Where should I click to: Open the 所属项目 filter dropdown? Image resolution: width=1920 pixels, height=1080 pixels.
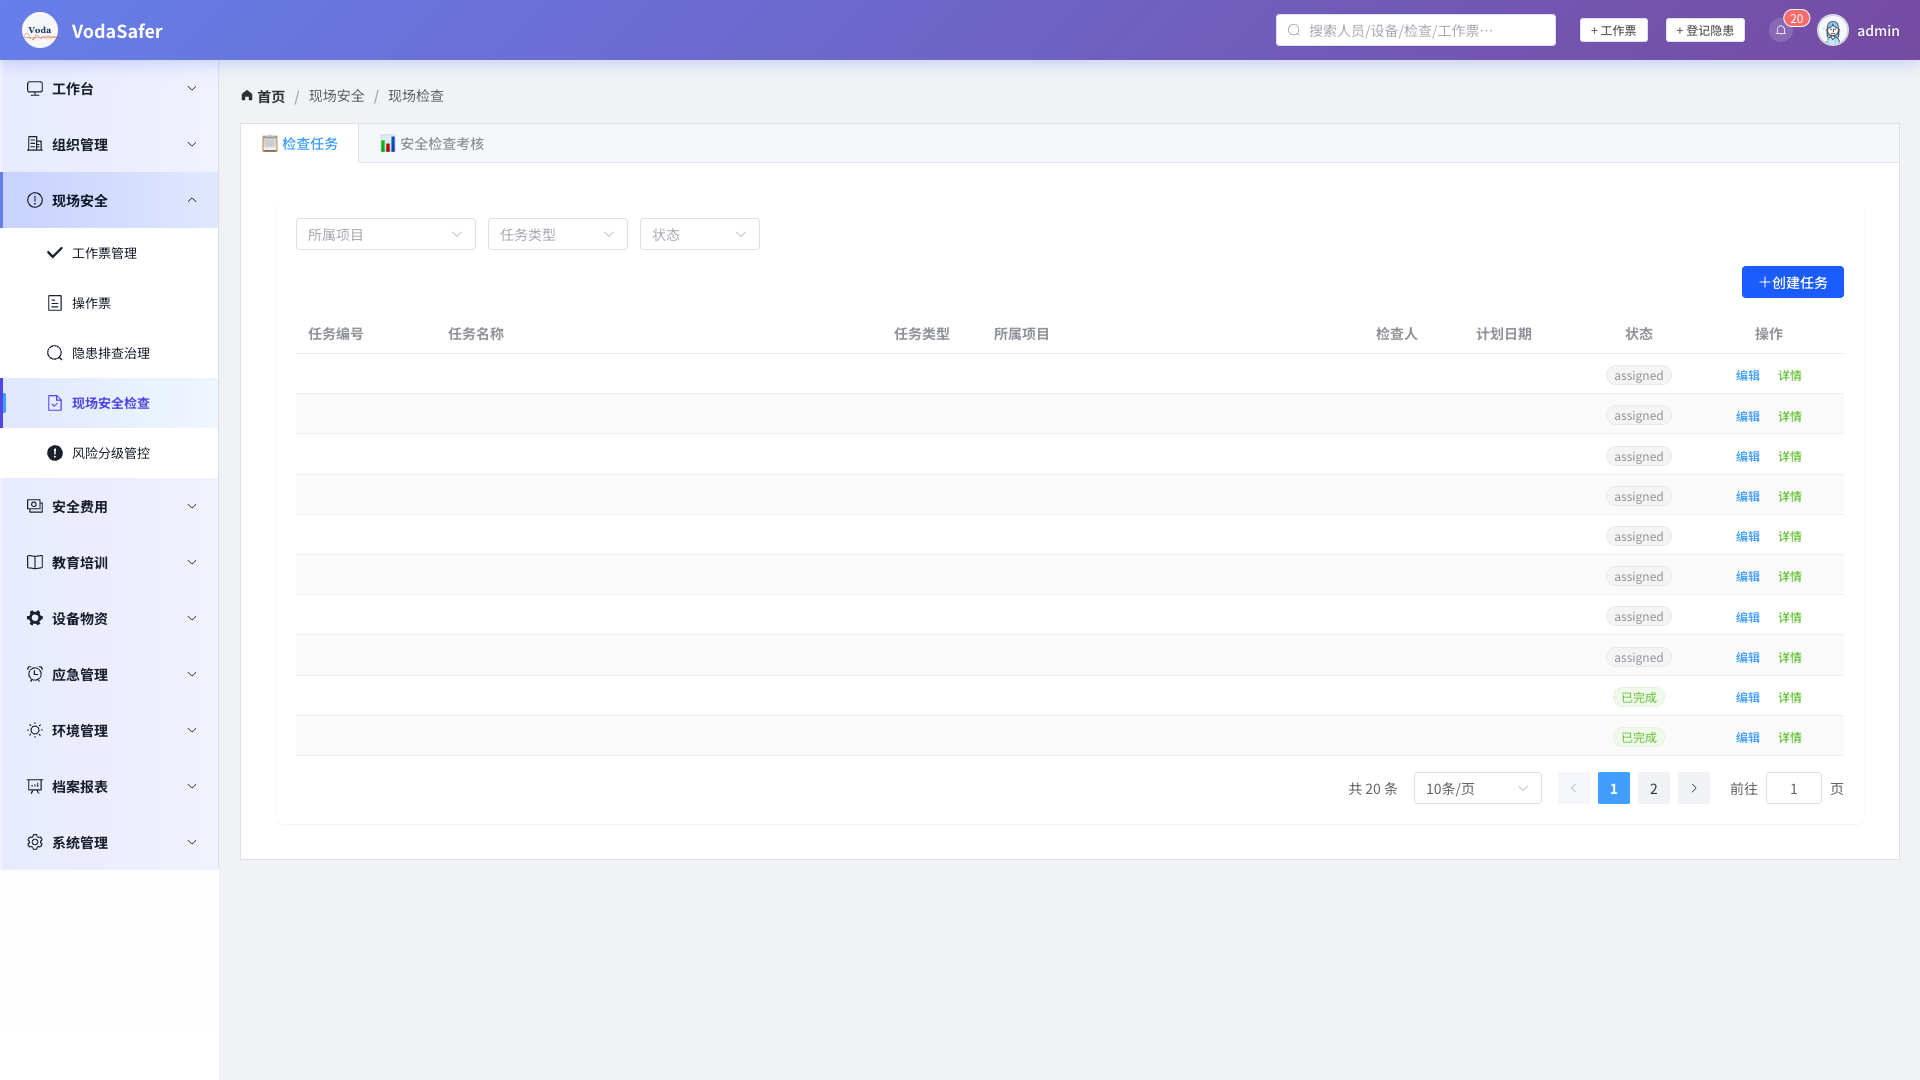click(x=386, y=234)
